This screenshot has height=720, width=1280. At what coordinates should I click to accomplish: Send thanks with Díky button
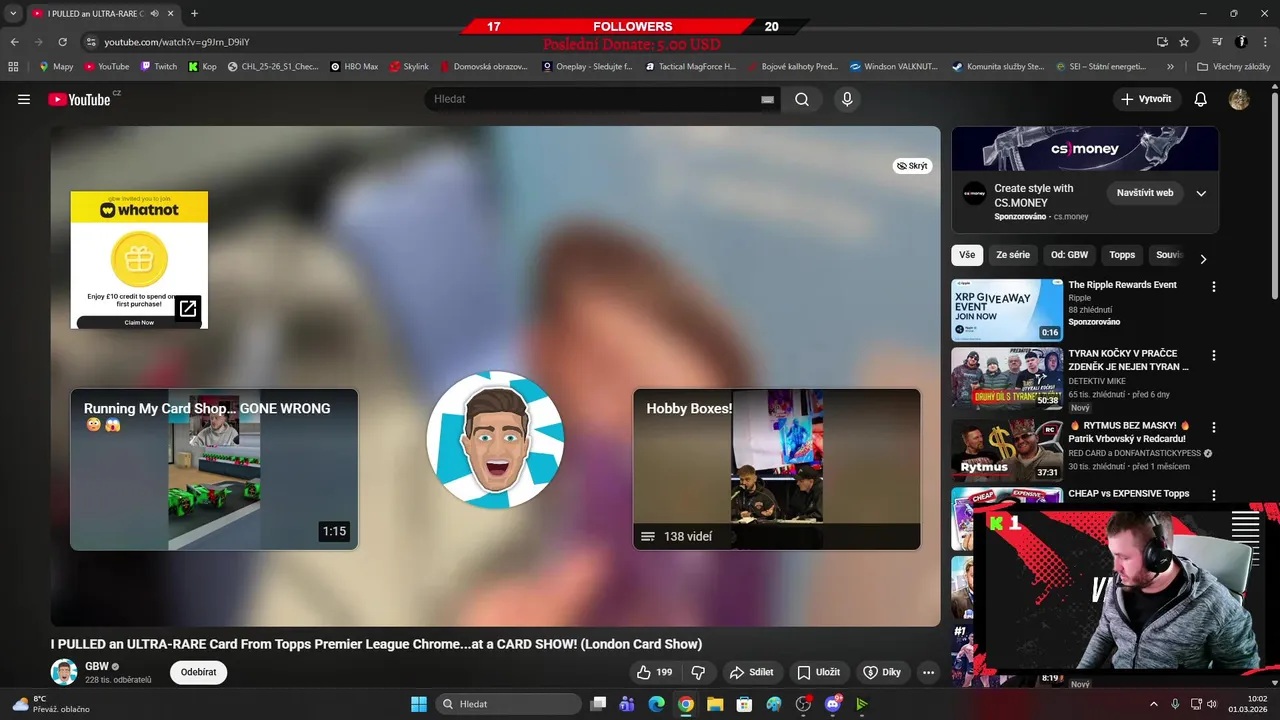(x=882, y=672)
